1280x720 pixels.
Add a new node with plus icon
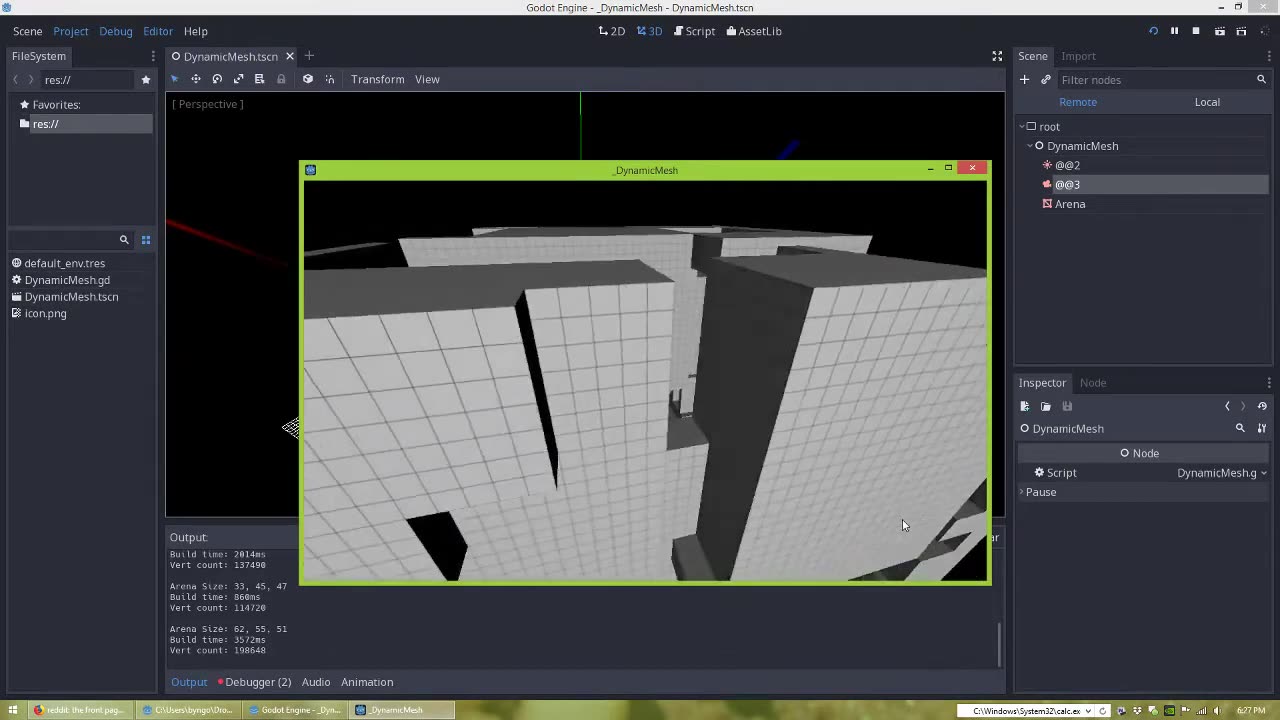pos(1024,80)
